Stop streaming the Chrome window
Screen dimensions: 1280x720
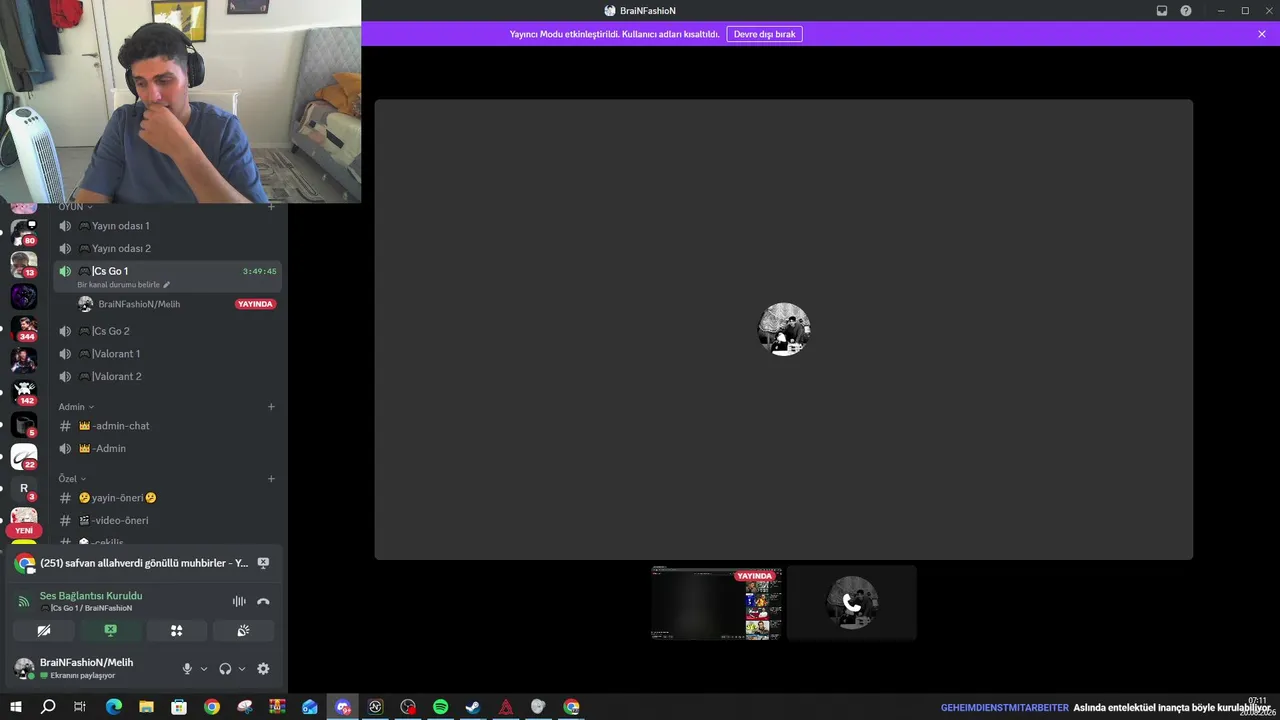[x=263, y=563]
